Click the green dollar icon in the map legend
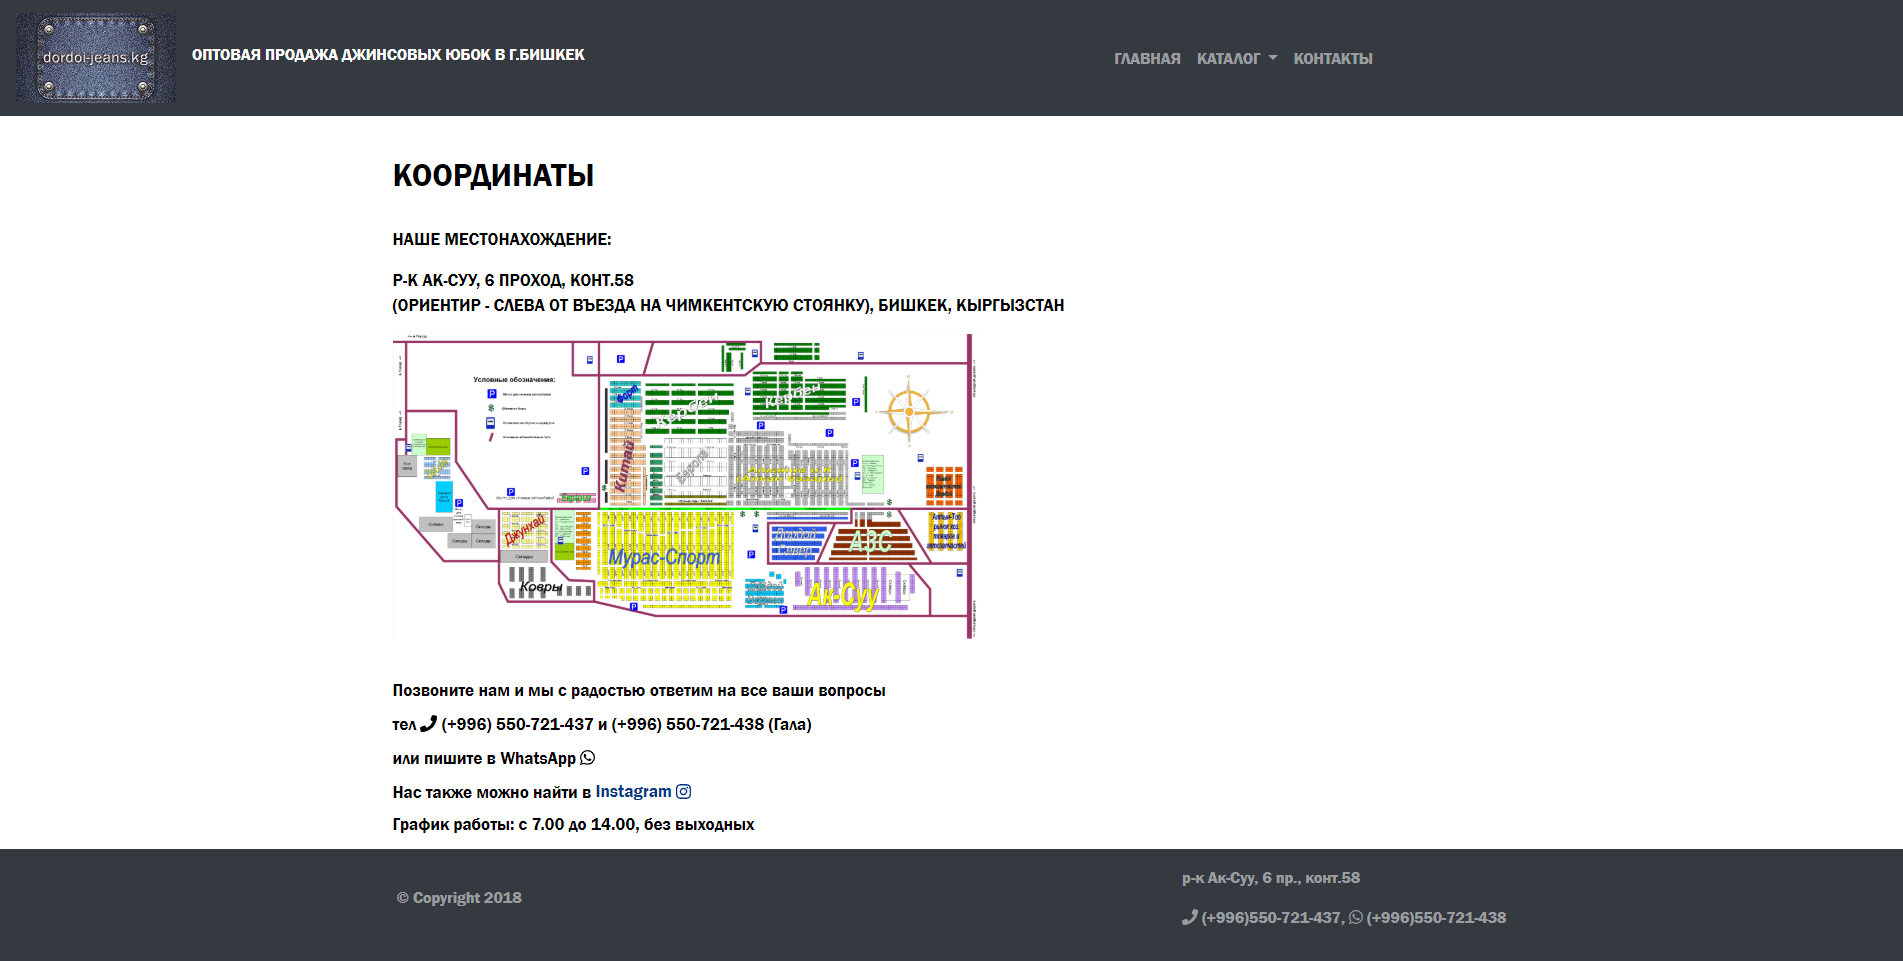This screenshot has height=961, width=1903. (491, 408)
